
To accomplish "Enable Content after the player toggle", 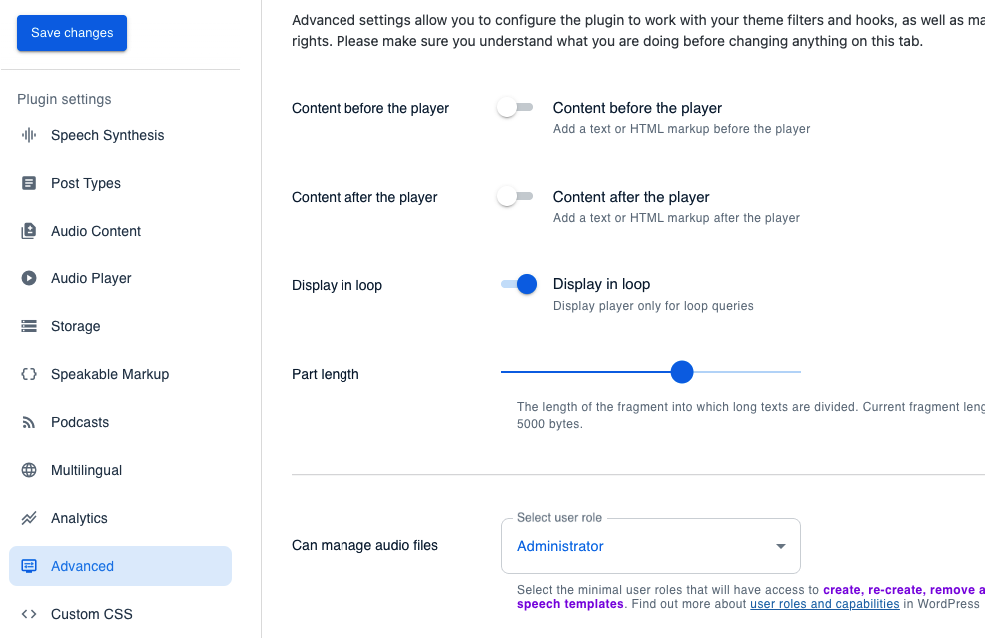I will tap(515, 197).
